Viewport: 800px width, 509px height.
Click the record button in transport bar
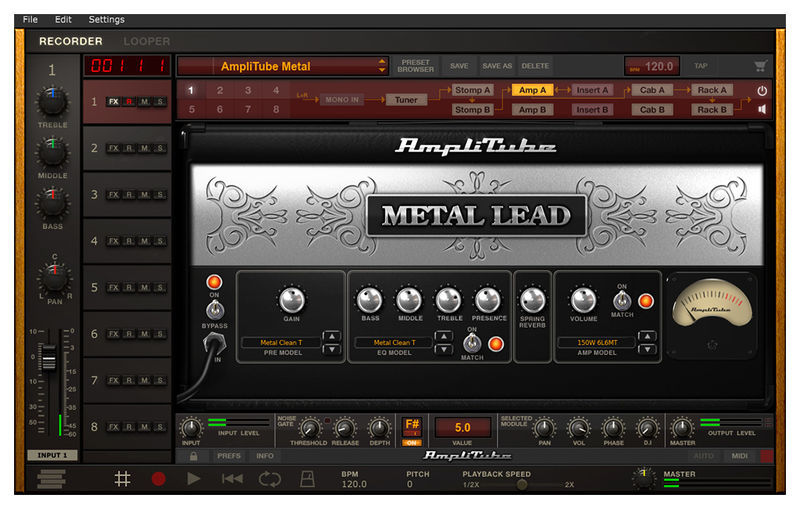point(159,478)
